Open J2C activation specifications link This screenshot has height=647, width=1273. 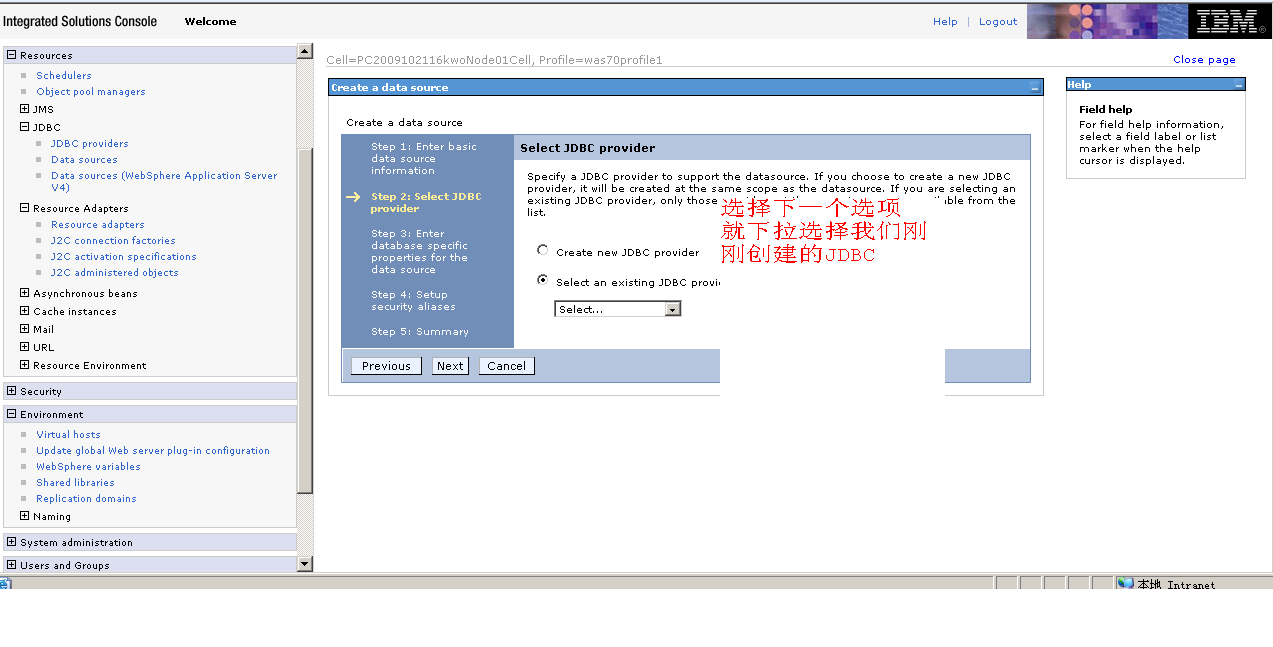(124, 257)
